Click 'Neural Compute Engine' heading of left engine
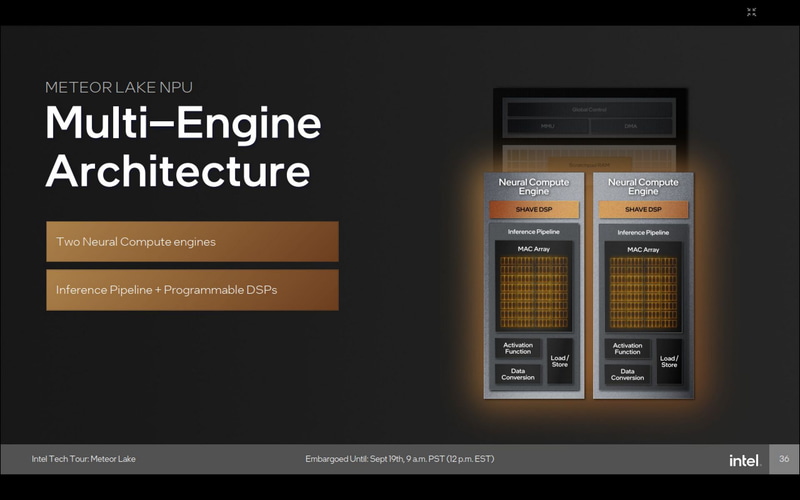Screen dimensions: 800x500 pos(534,186)
